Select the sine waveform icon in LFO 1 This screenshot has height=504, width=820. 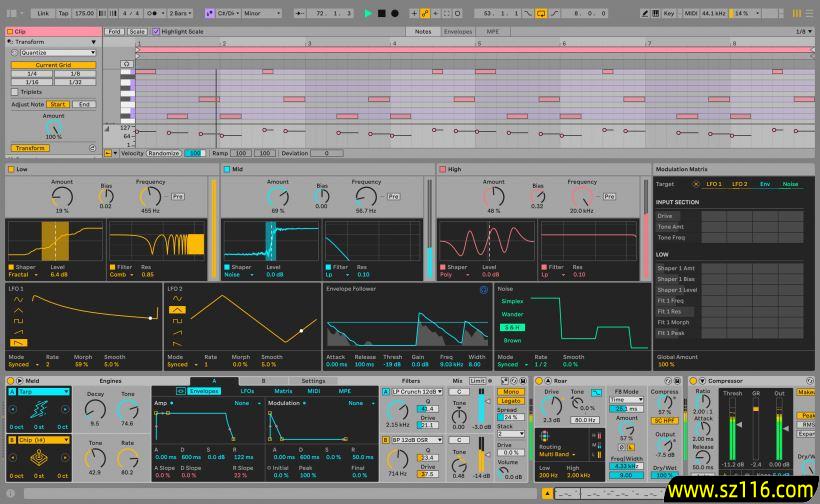tap(16, 299)
